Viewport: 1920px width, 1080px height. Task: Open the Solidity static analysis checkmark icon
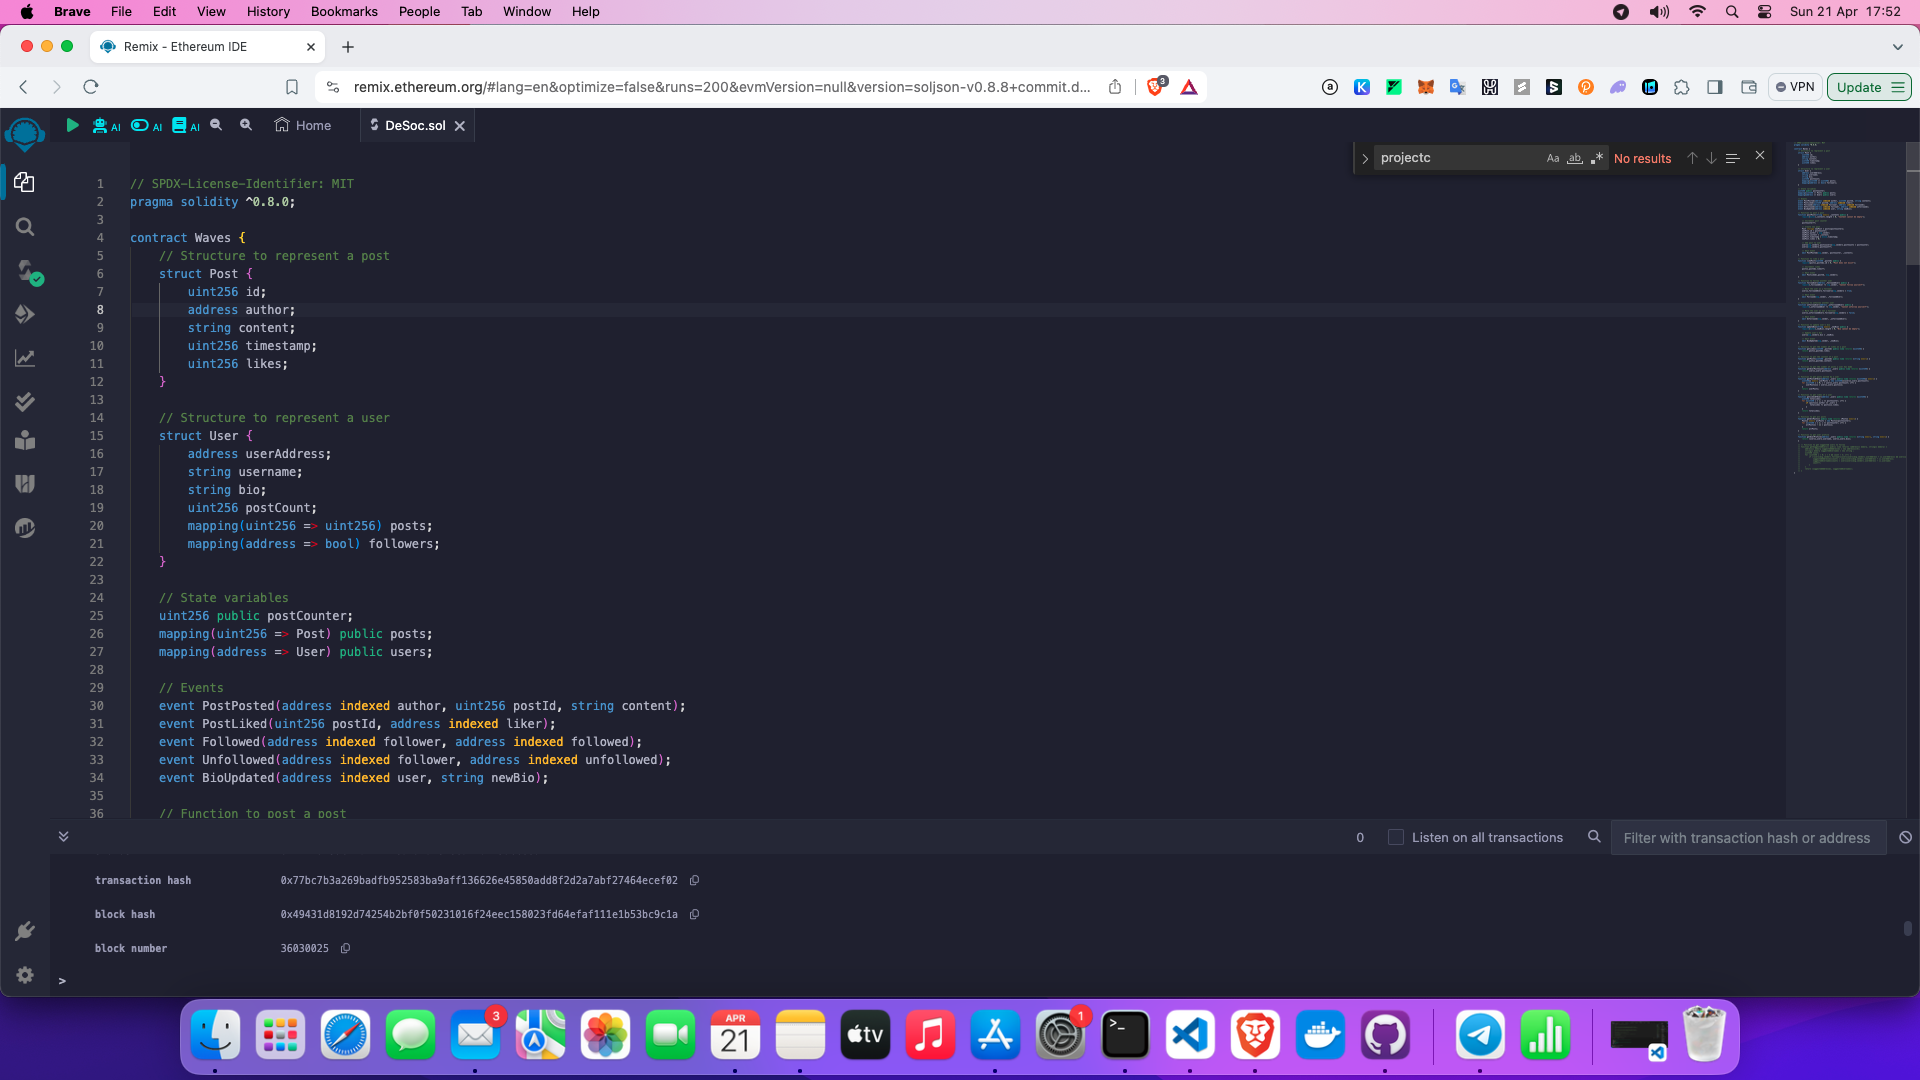tap(25, 401)
